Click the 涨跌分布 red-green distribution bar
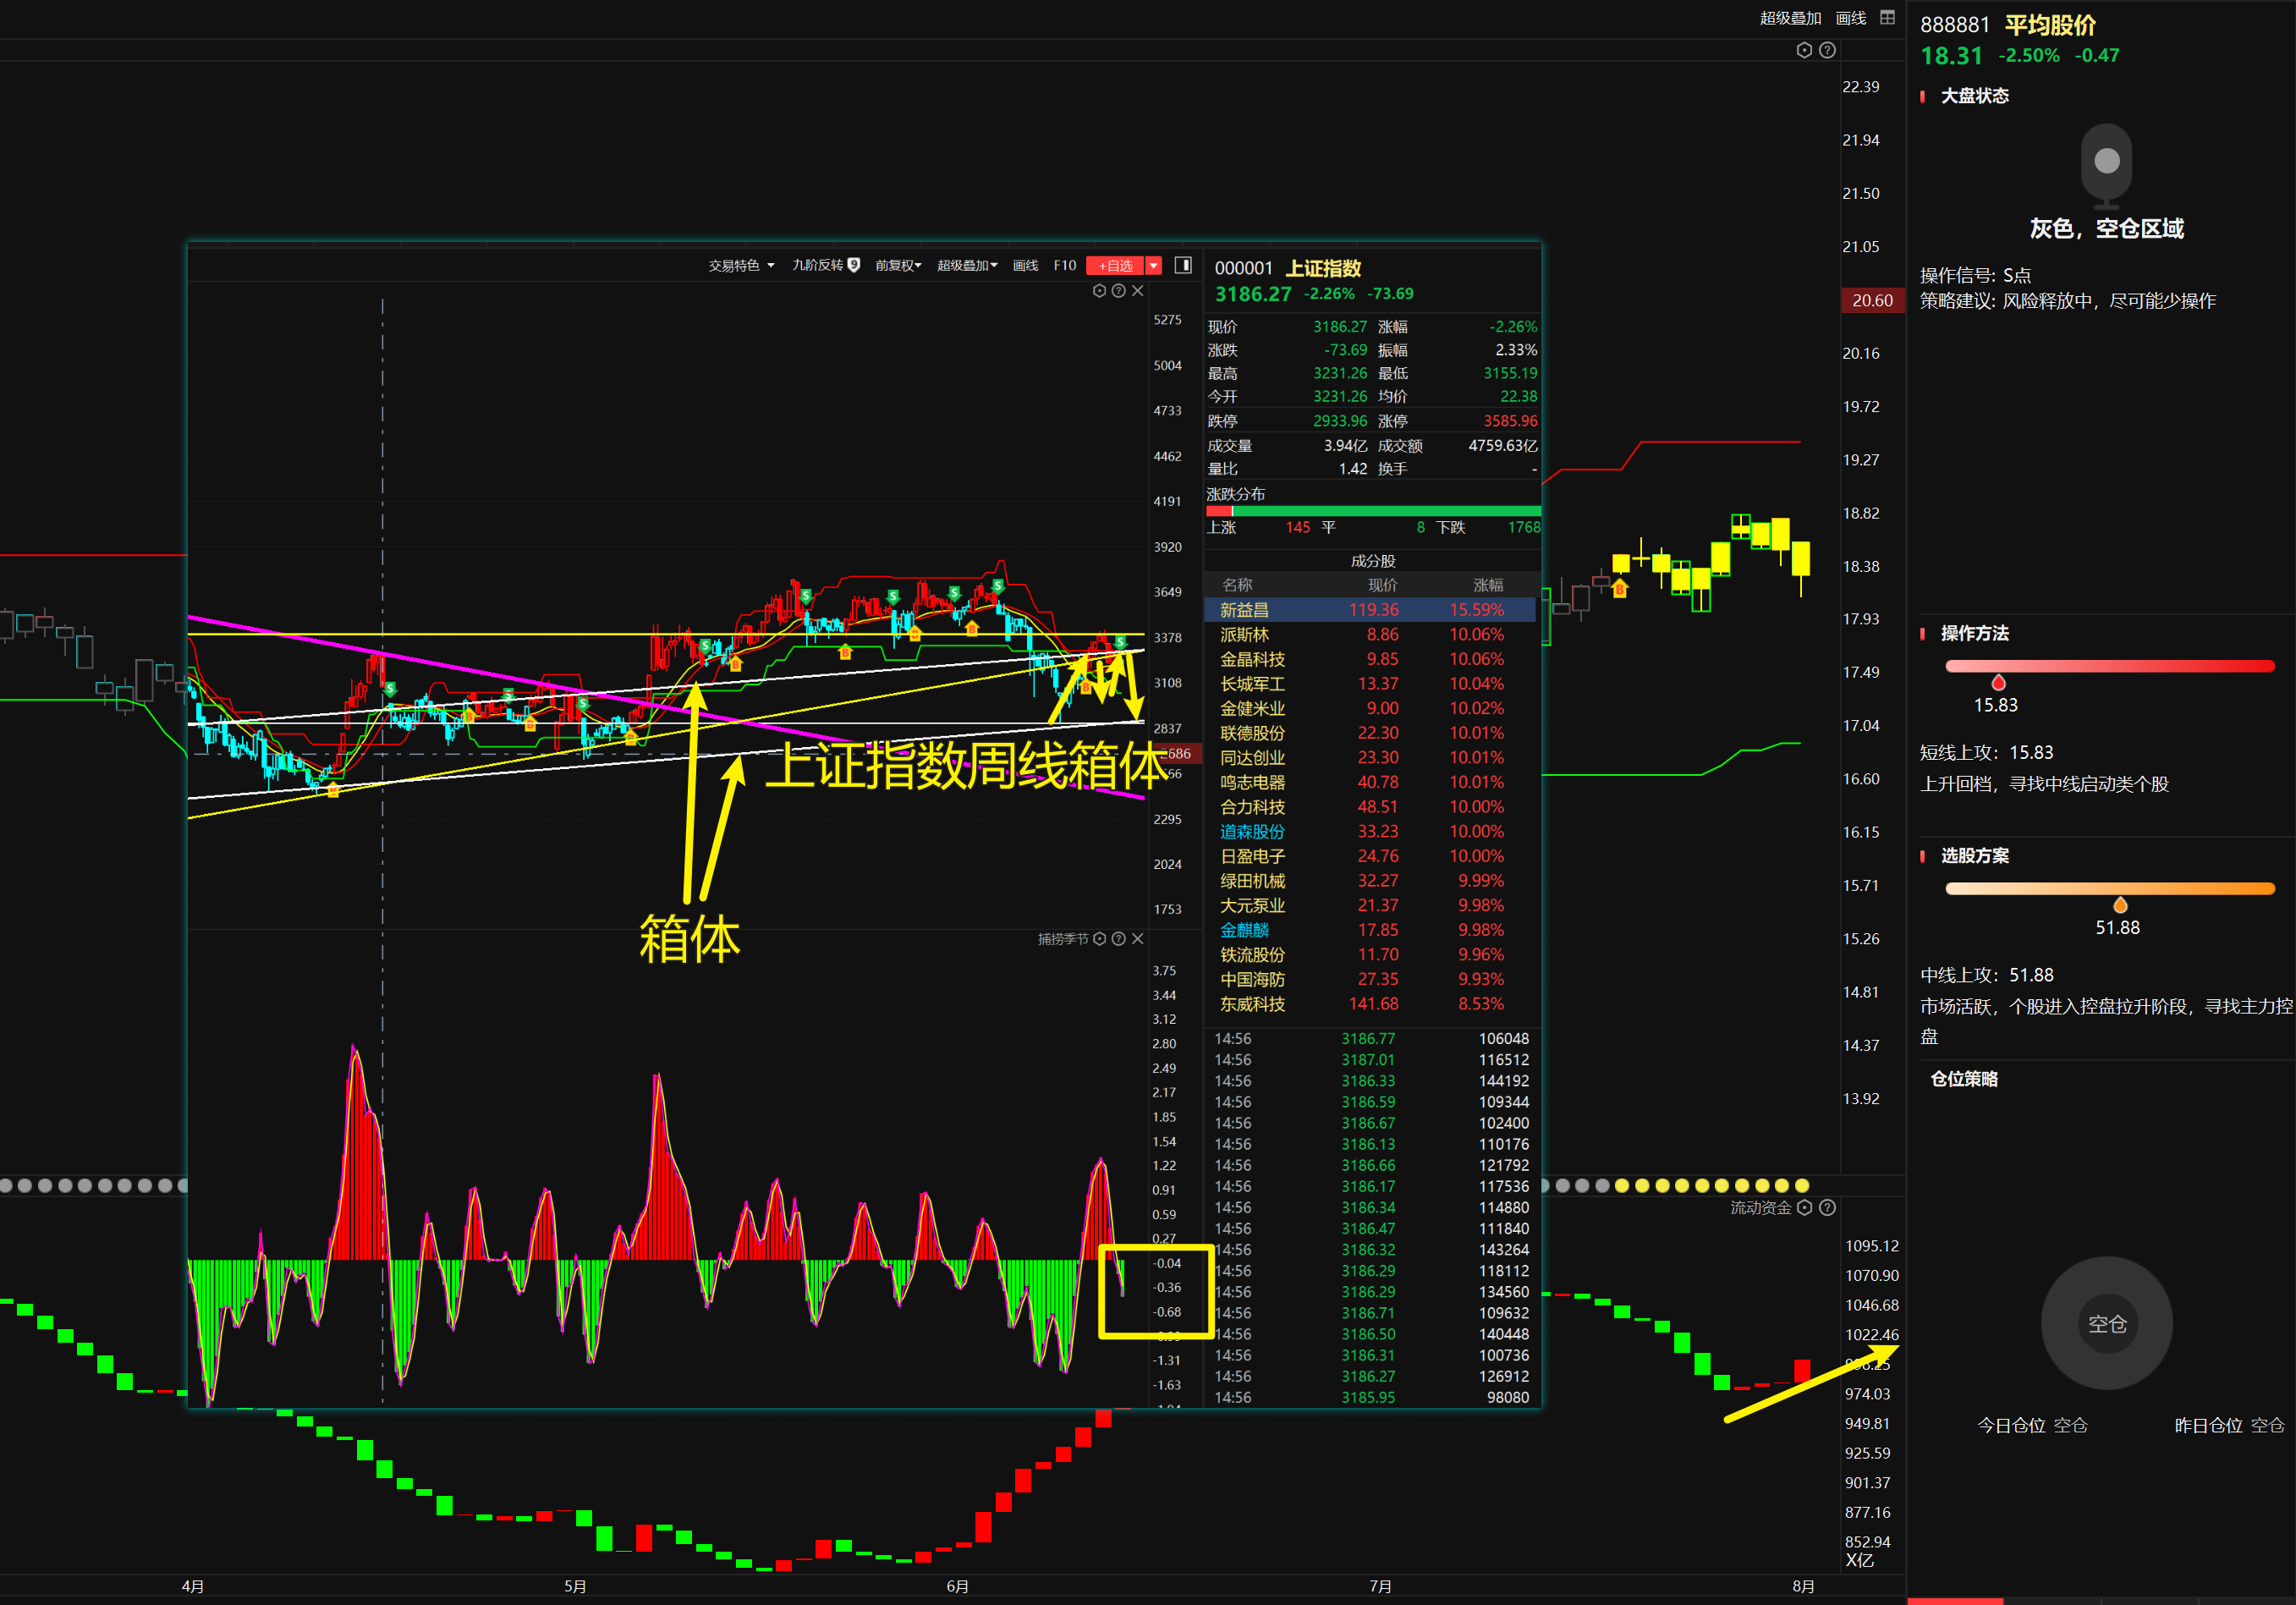Viewport: 2296px width, 1605px height. click(x=1373, y=511)
